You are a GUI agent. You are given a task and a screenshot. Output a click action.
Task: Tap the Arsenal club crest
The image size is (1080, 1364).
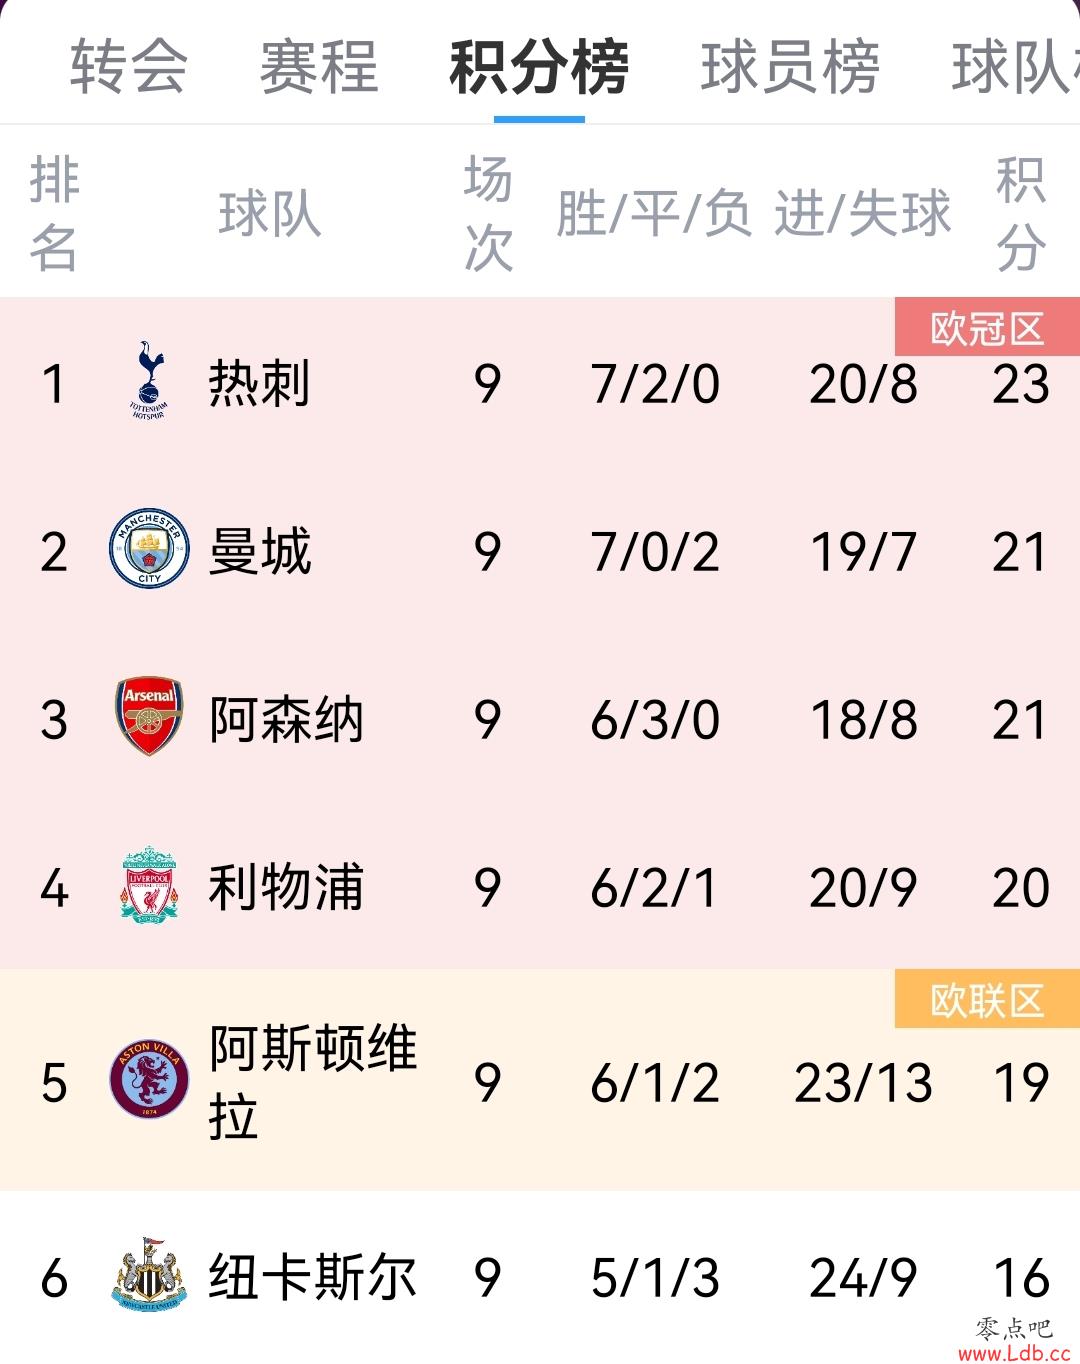click(x=149, y=716)
